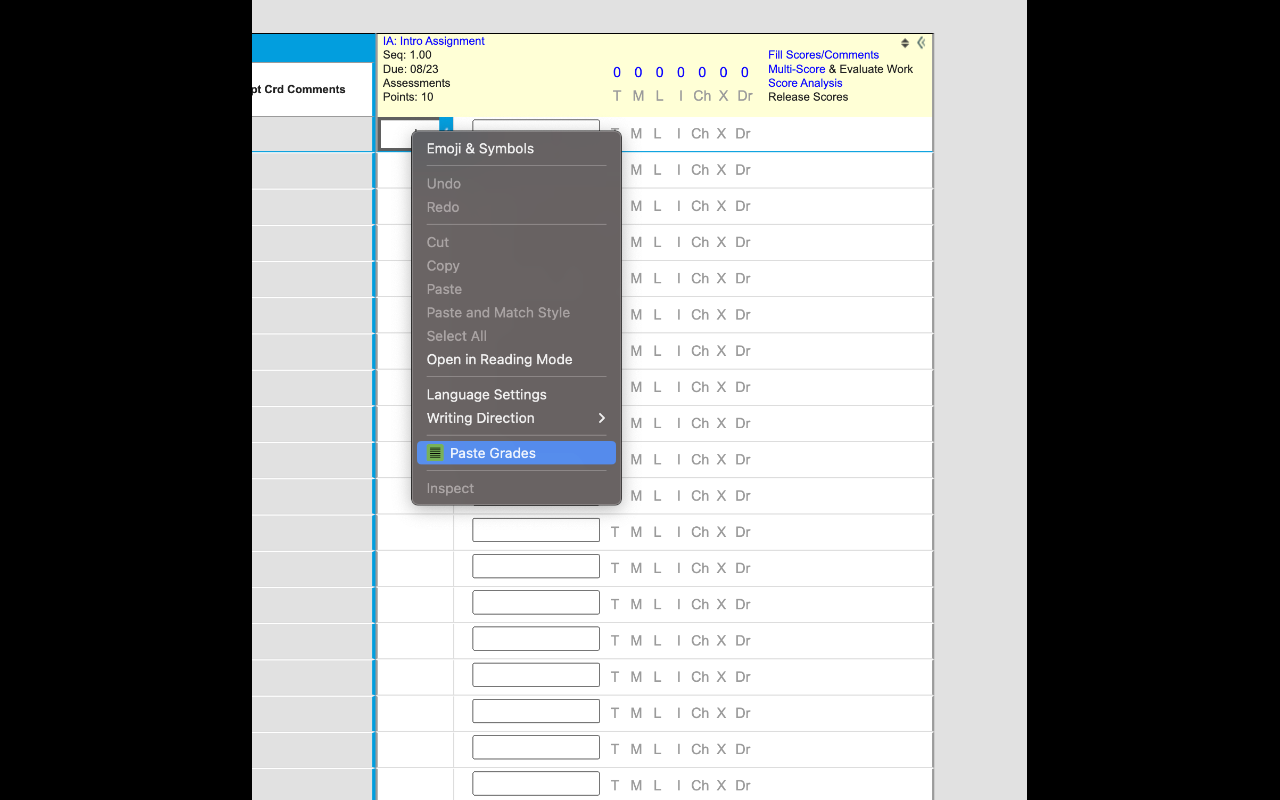Toggle the I flag in the yellow header
Image resolution: width=1280 pixels, height=800 pixels.
pos(681,96)
